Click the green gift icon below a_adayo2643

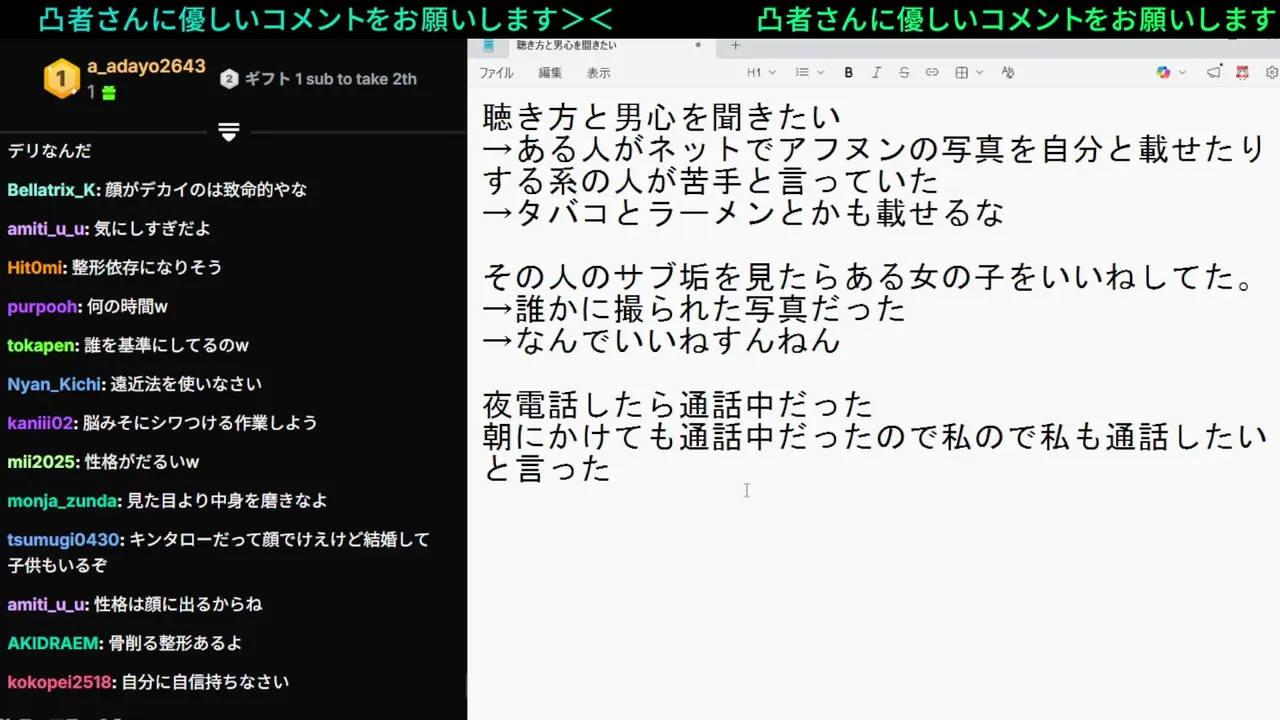[108, 92]
